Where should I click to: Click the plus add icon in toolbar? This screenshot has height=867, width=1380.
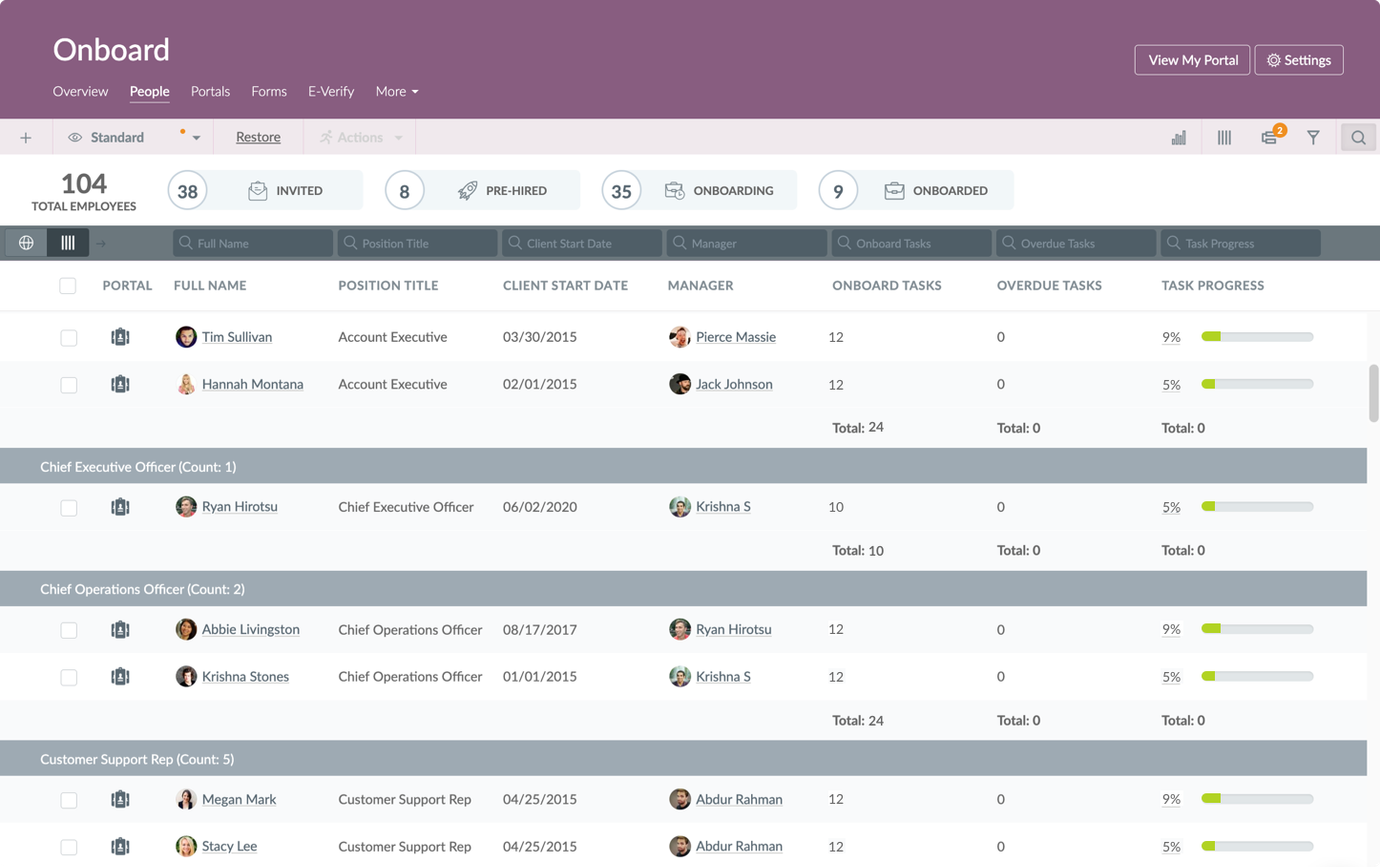coord(26,138)
